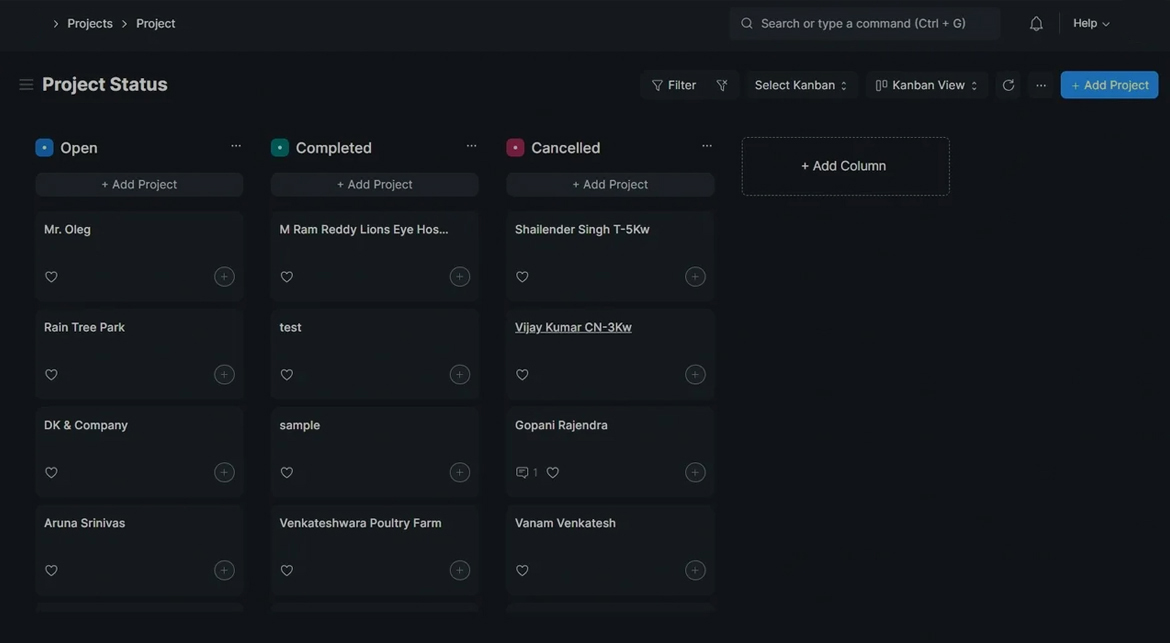The width and height of the screenshot is (1170, 643).
Task: Refresh the project list
Action: 1008,85
